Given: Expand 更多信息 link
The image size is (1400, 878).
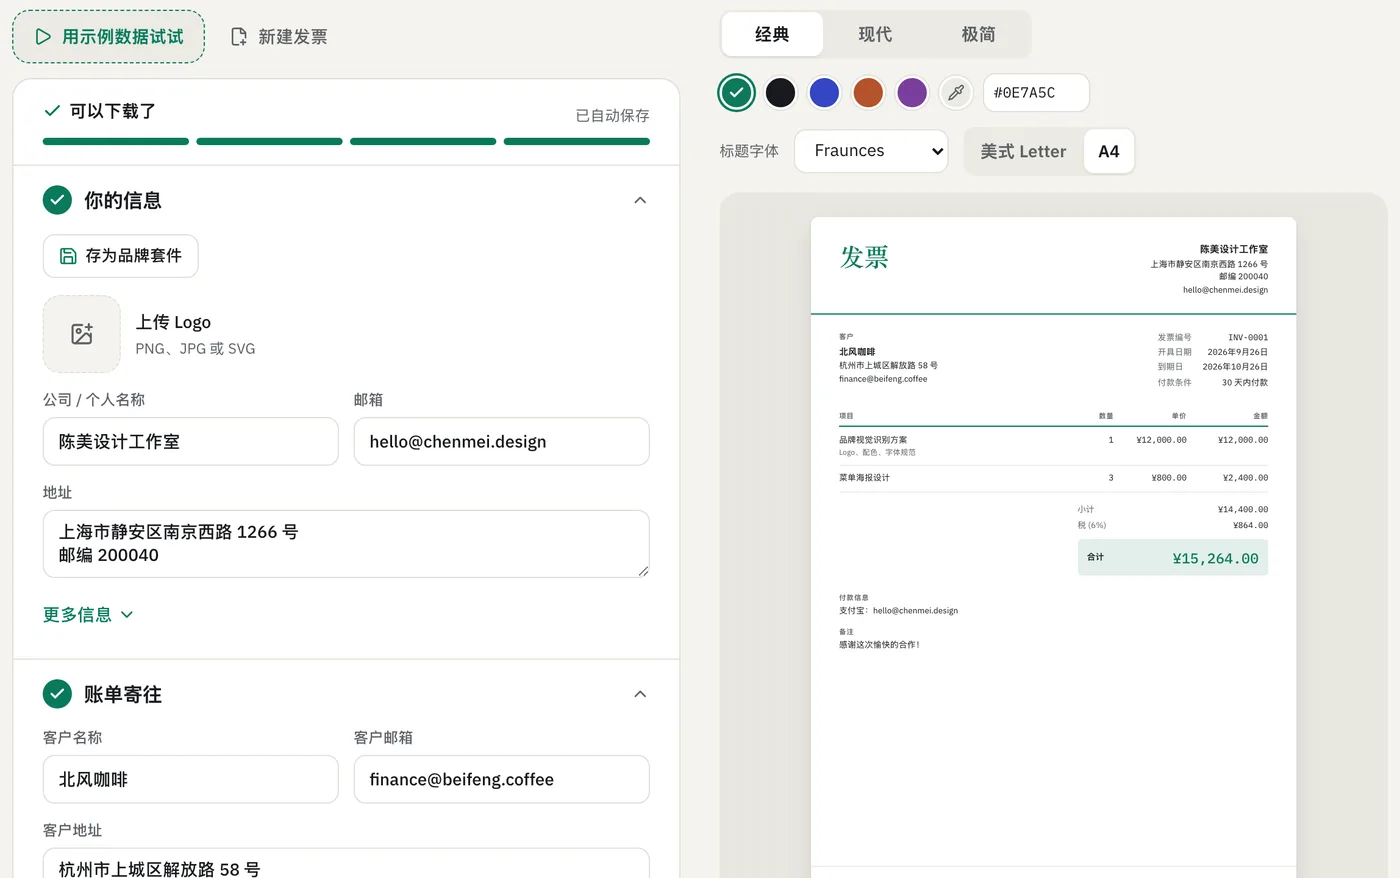Looking at the screenshot, I should 88,615.
